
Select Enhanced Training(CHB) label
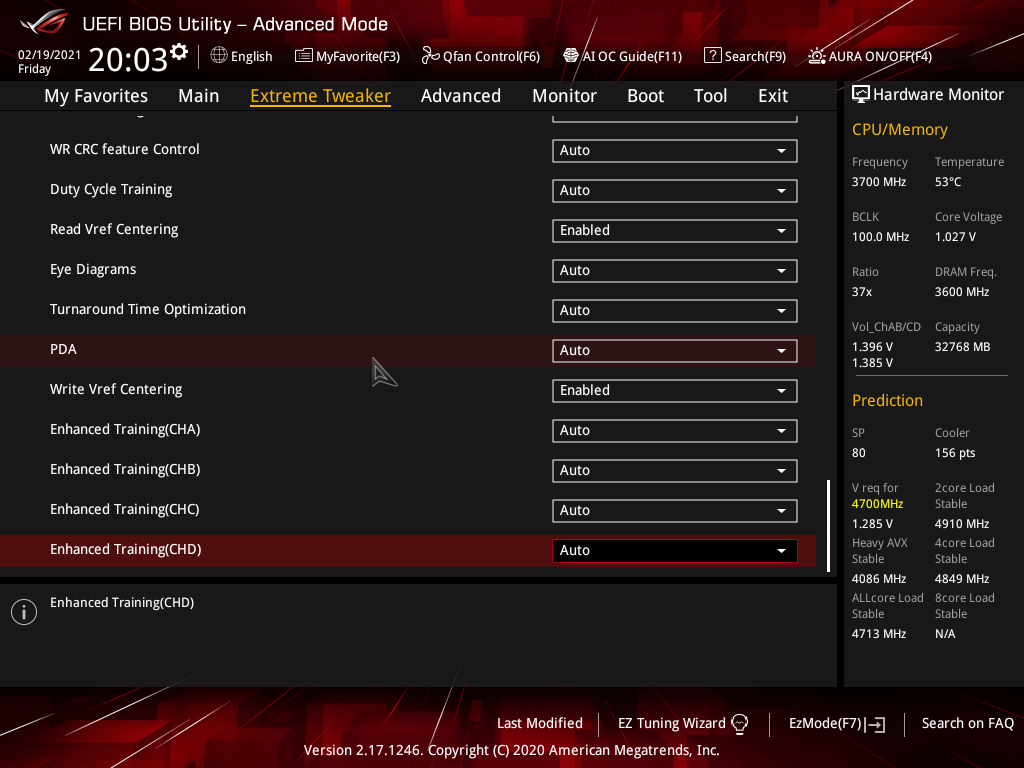pyautogui.click(x=125, y=470)
